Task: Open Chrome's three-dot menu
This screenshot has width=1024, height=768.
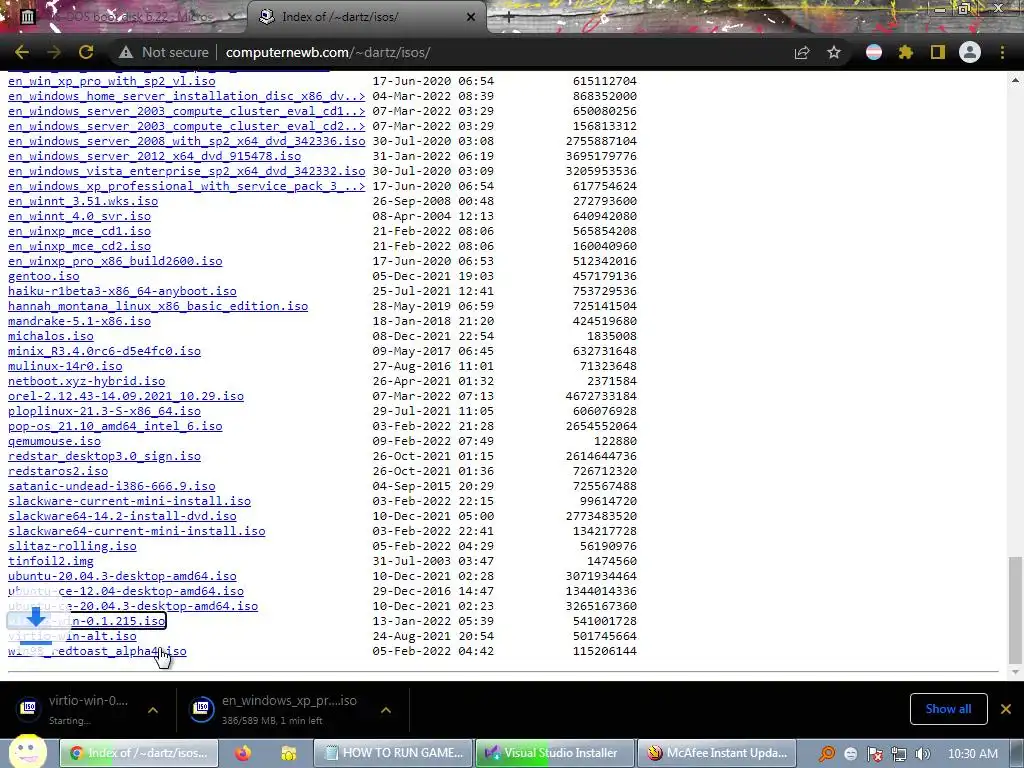Action: pos(1002,52)
